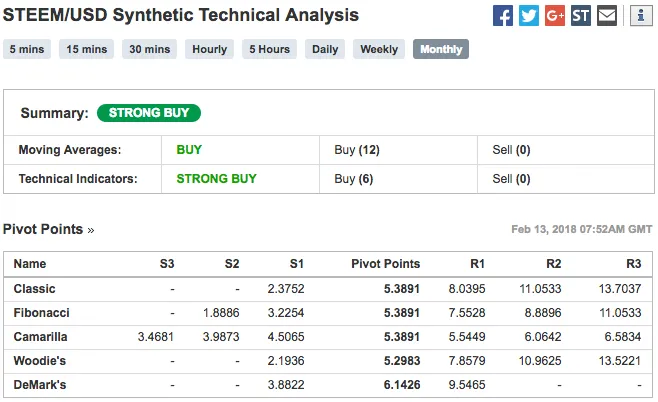This screenshot has width=658, height=402.
Task: Click the timestamp Feb 13, 2018 07:52AM GMT
Action: [x=582, y=229]
